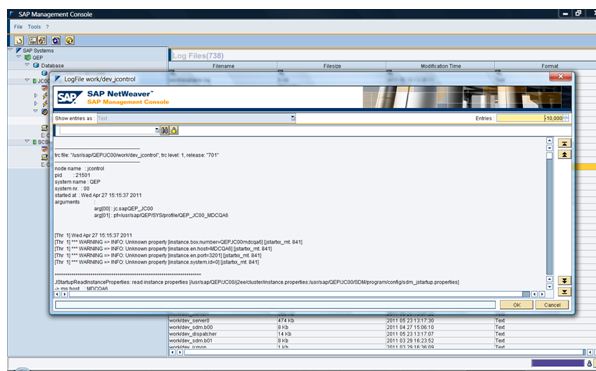Click the yellow circular toolbar icon

[x=70, y=40]
